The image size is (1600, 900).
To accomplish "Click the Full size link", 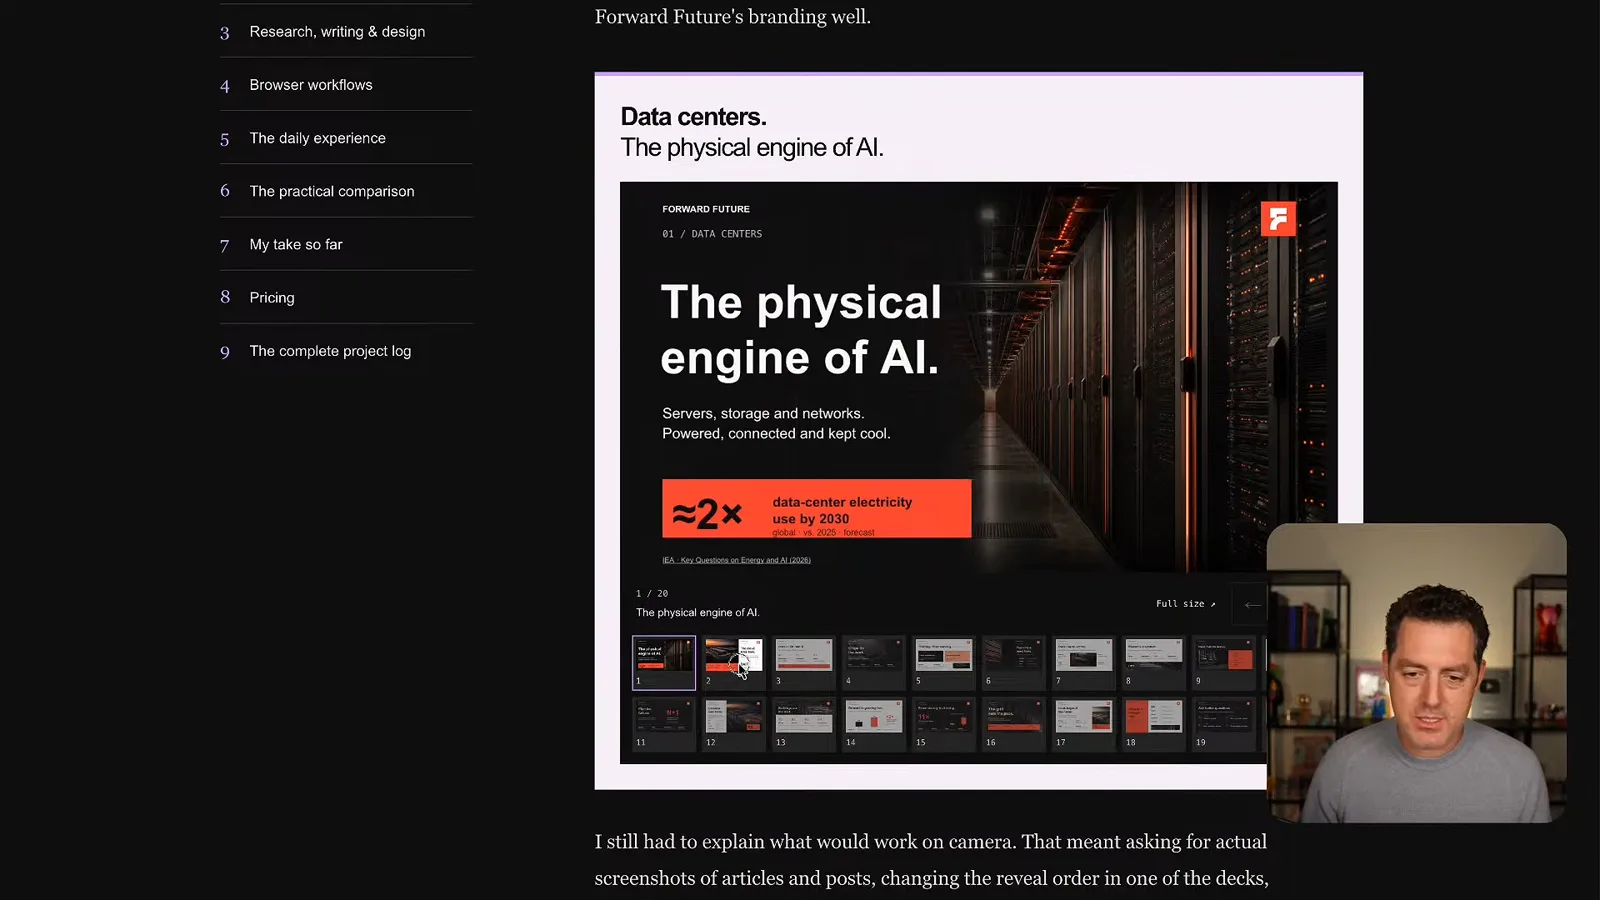I will [x=1186, y=604].
